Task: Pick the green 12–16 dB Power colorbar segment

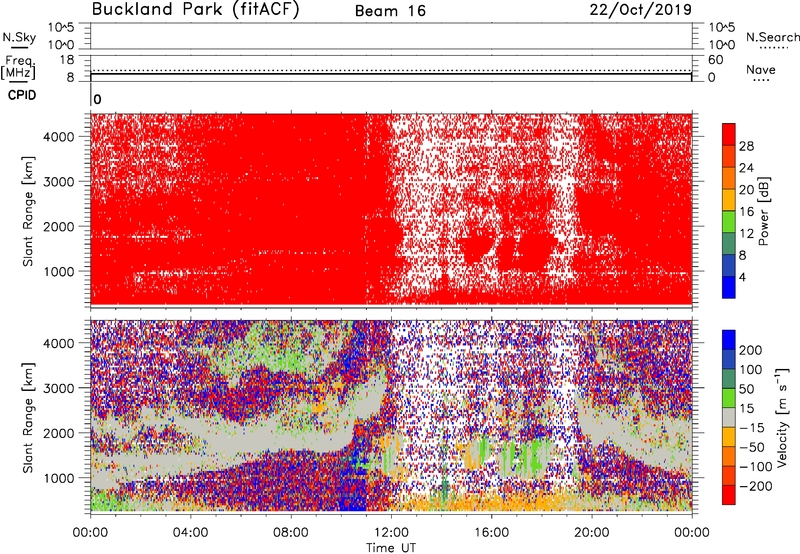Action: pos(729,222)
